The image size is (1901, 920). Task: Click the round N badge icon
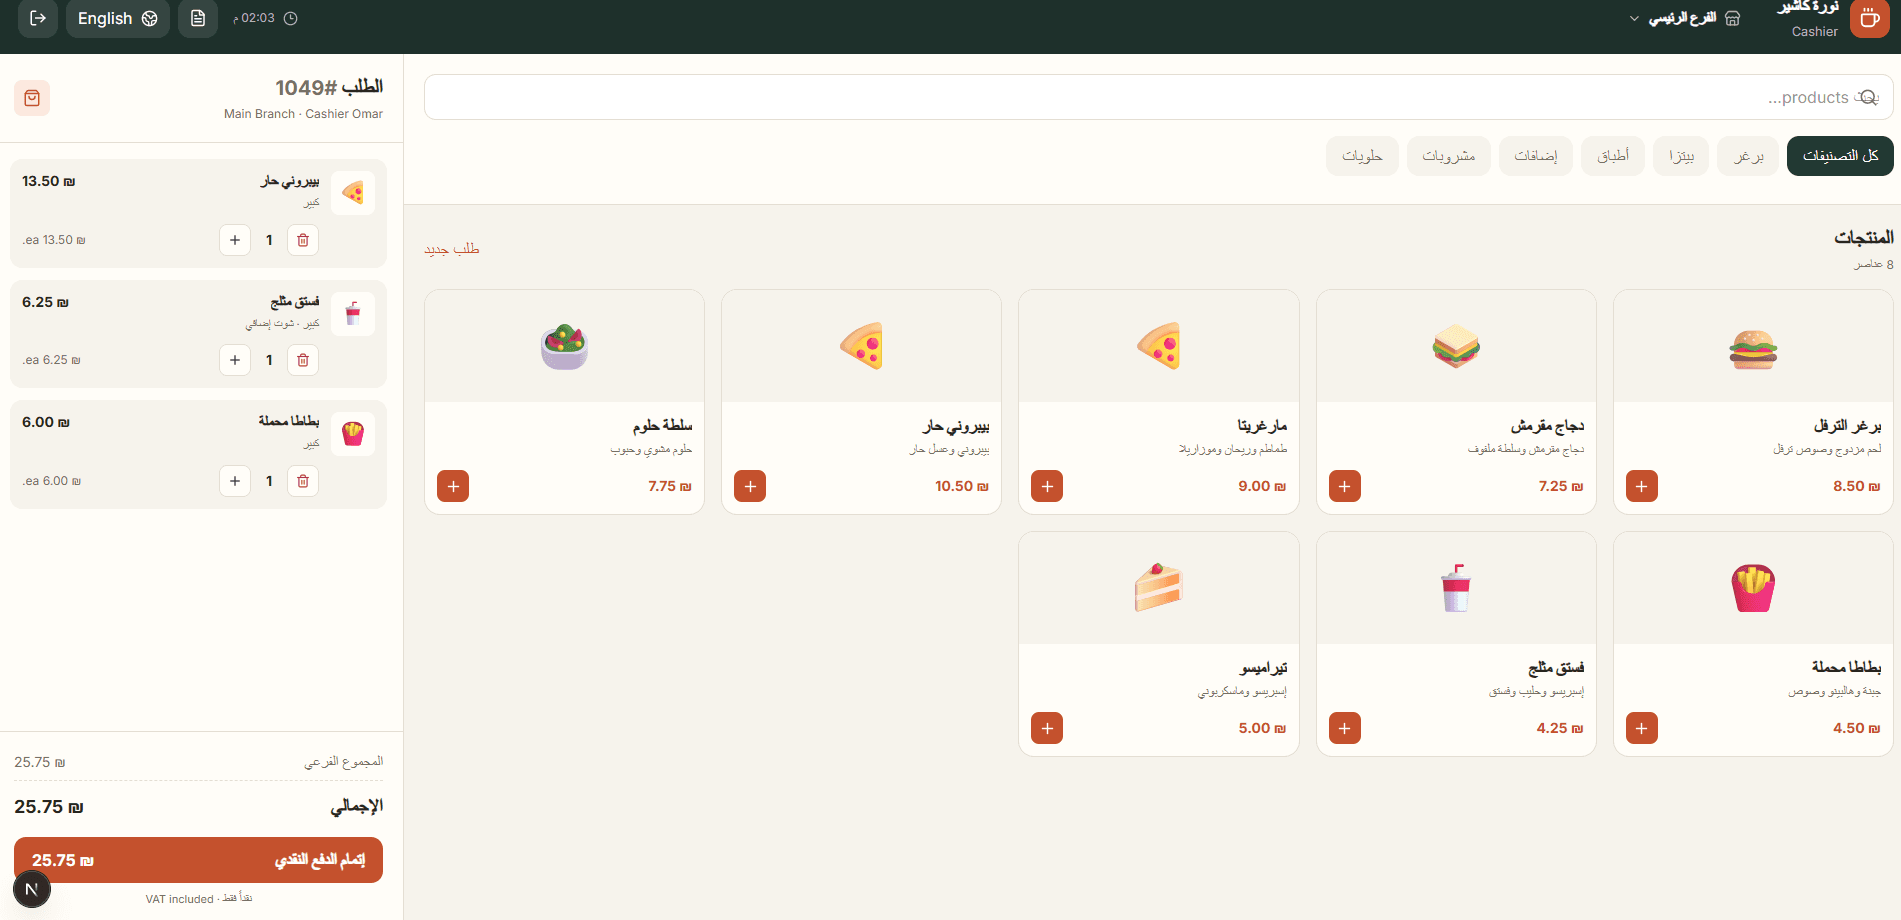[32, 889]
